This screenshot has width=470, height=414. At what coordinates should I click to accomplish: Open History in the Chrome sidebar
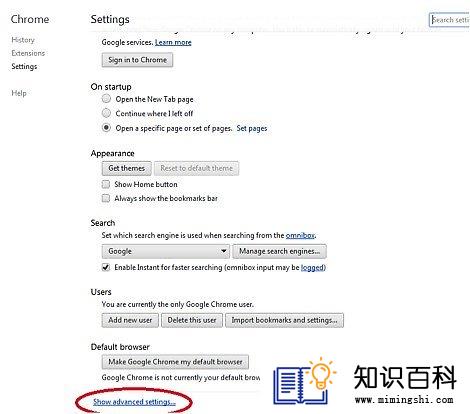[x=23, y=40]
